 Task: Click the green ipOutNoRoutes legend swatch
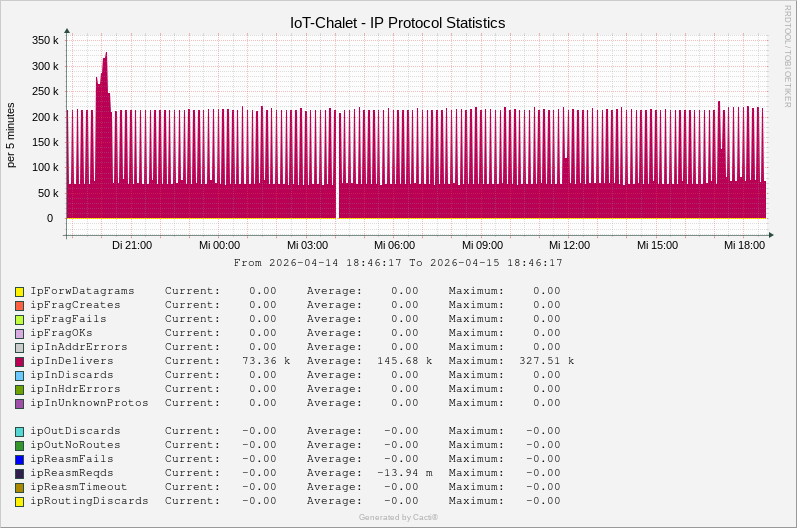(19, 446)
